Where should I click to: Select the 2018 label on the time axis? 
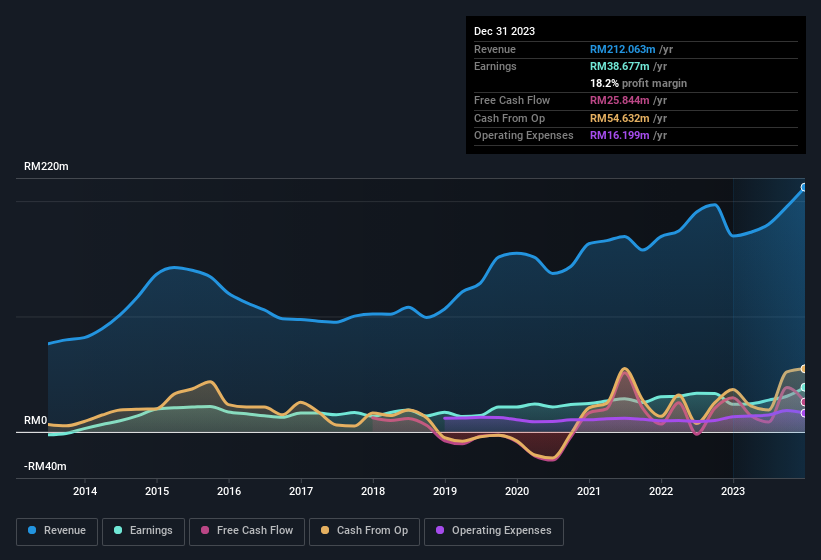pos(373,491)
